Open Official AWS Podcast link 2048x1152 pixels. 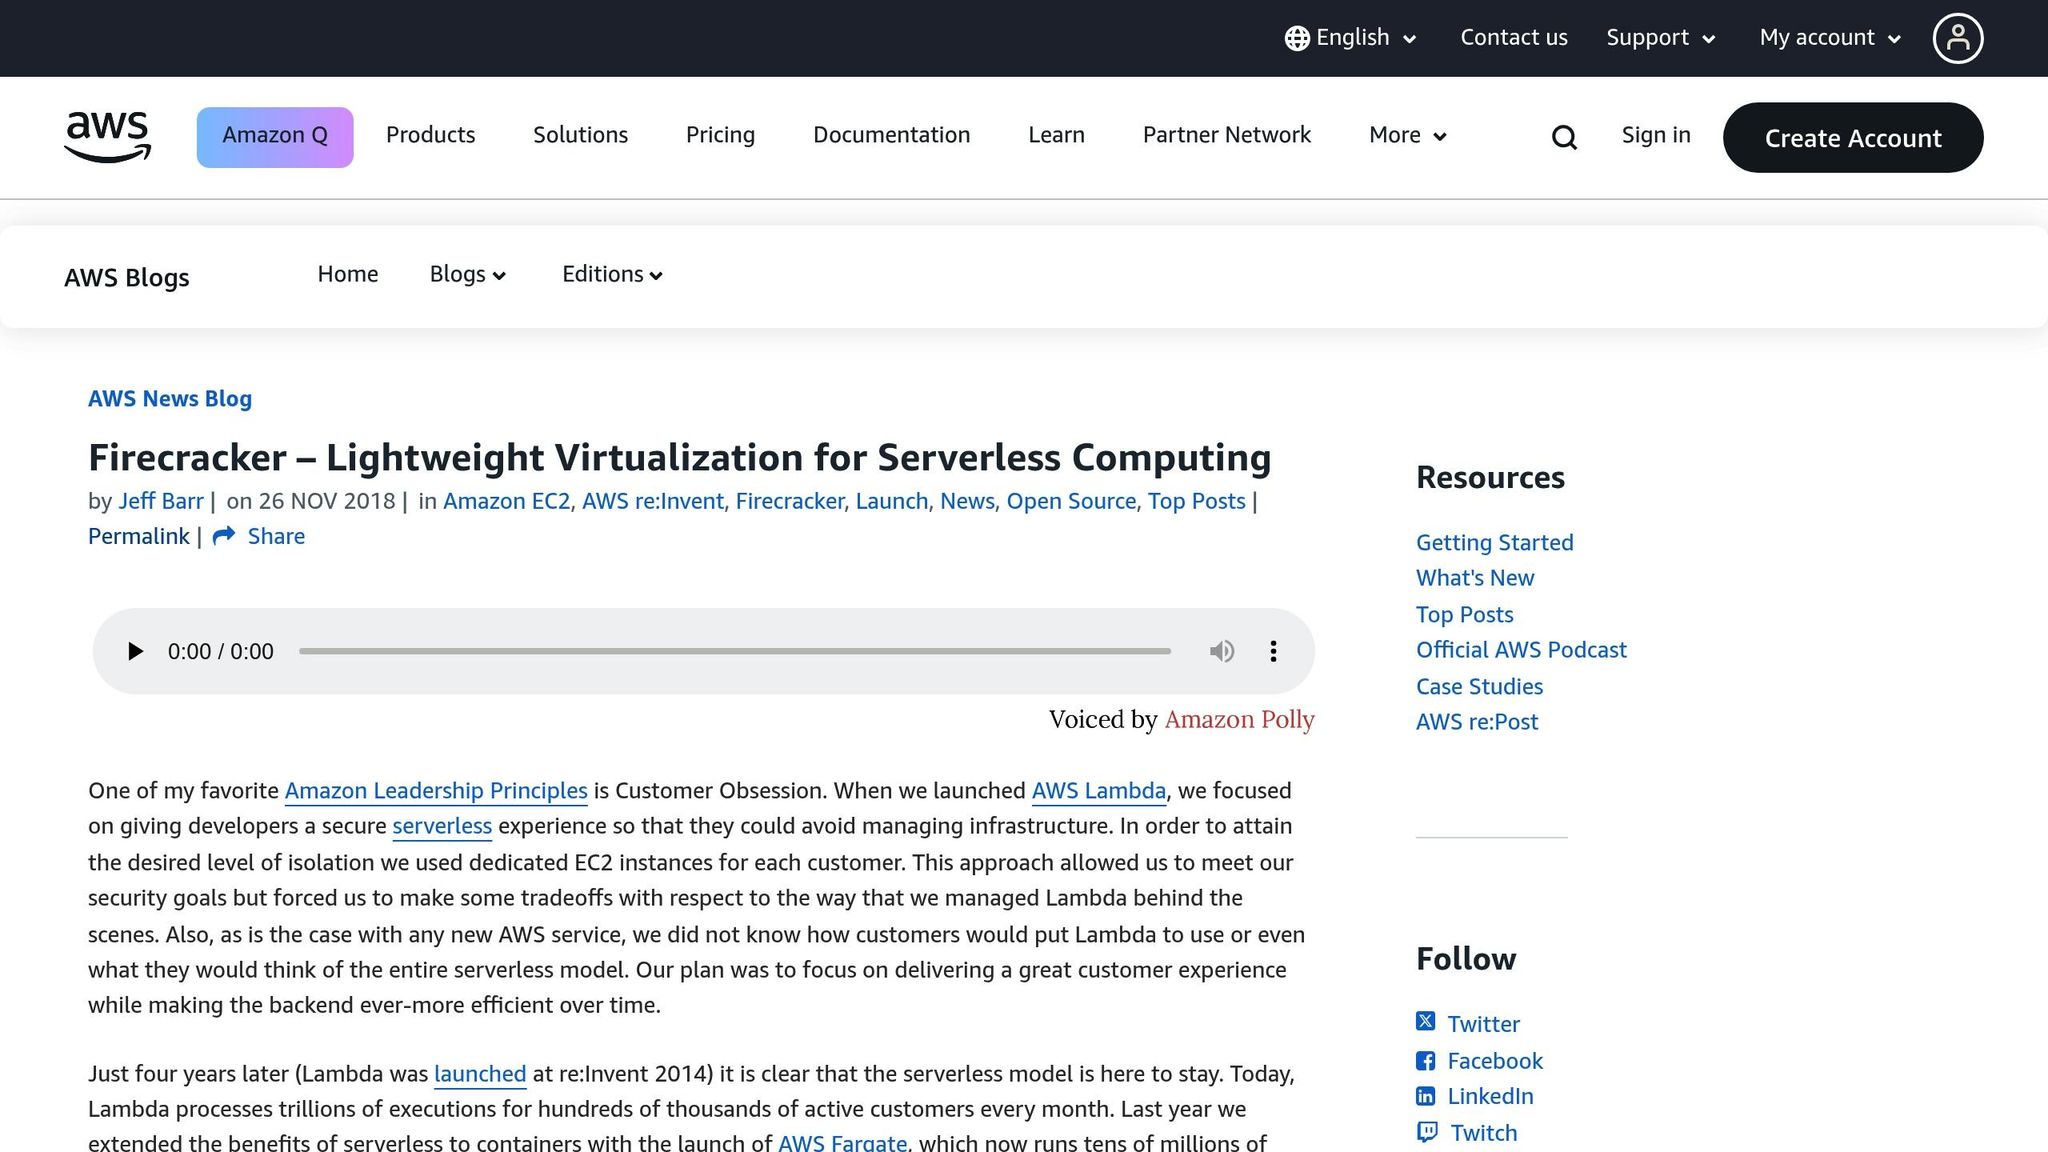[1521, 650]
